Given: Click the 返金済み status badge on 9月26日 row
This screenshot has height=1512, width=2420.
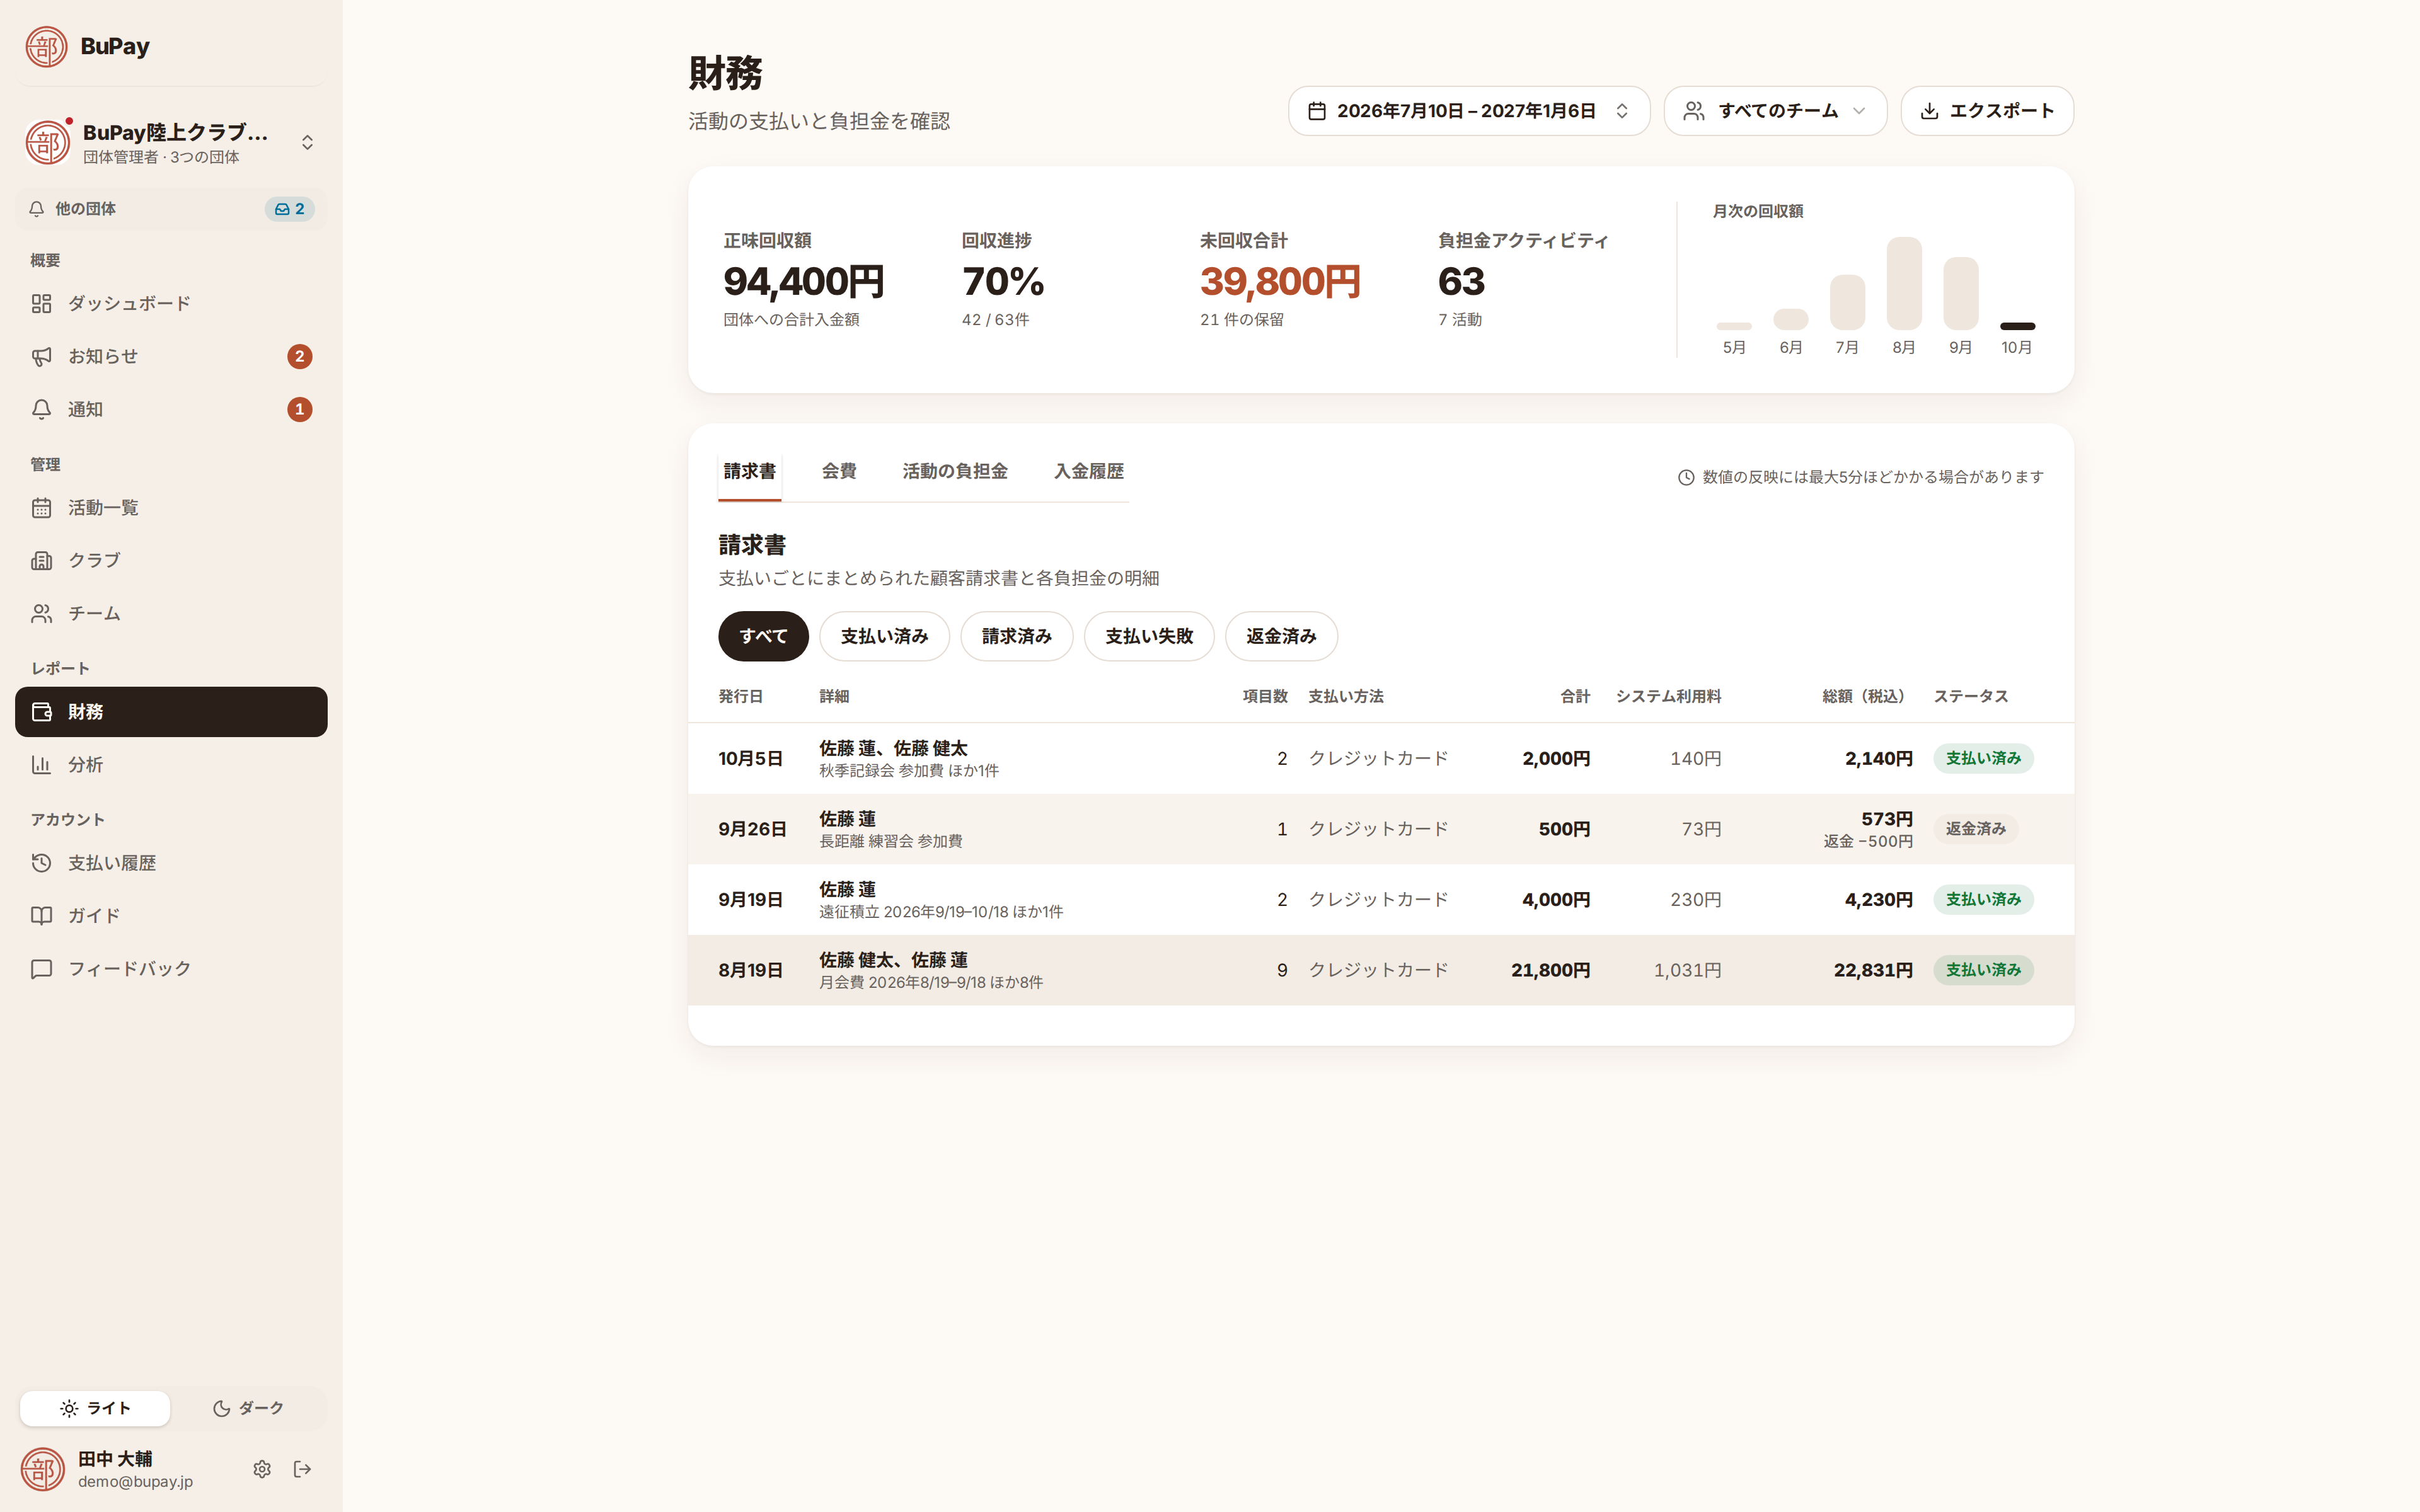Looking at the screenshot, I should tap(1975, 829).
